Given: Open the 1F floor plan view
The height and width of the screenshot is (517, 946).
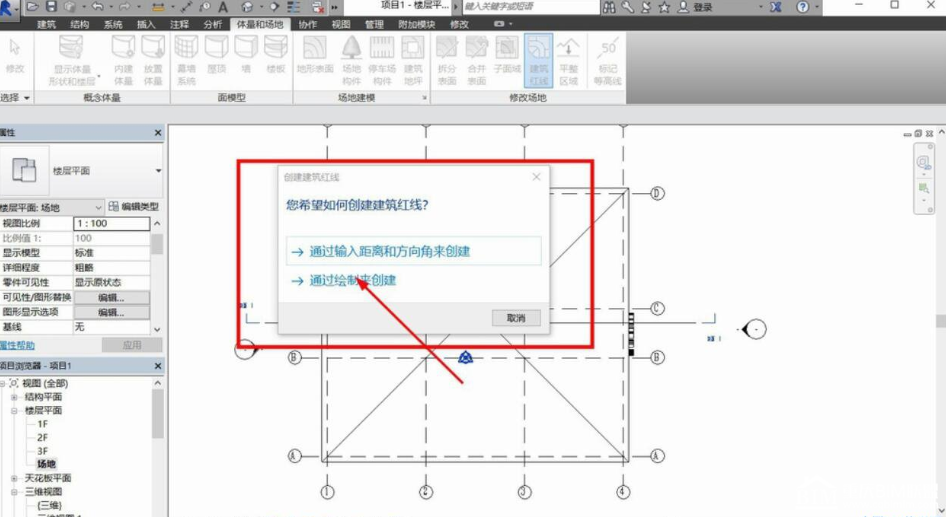Looking at the screenshot, I should click(x=42, y=424).
